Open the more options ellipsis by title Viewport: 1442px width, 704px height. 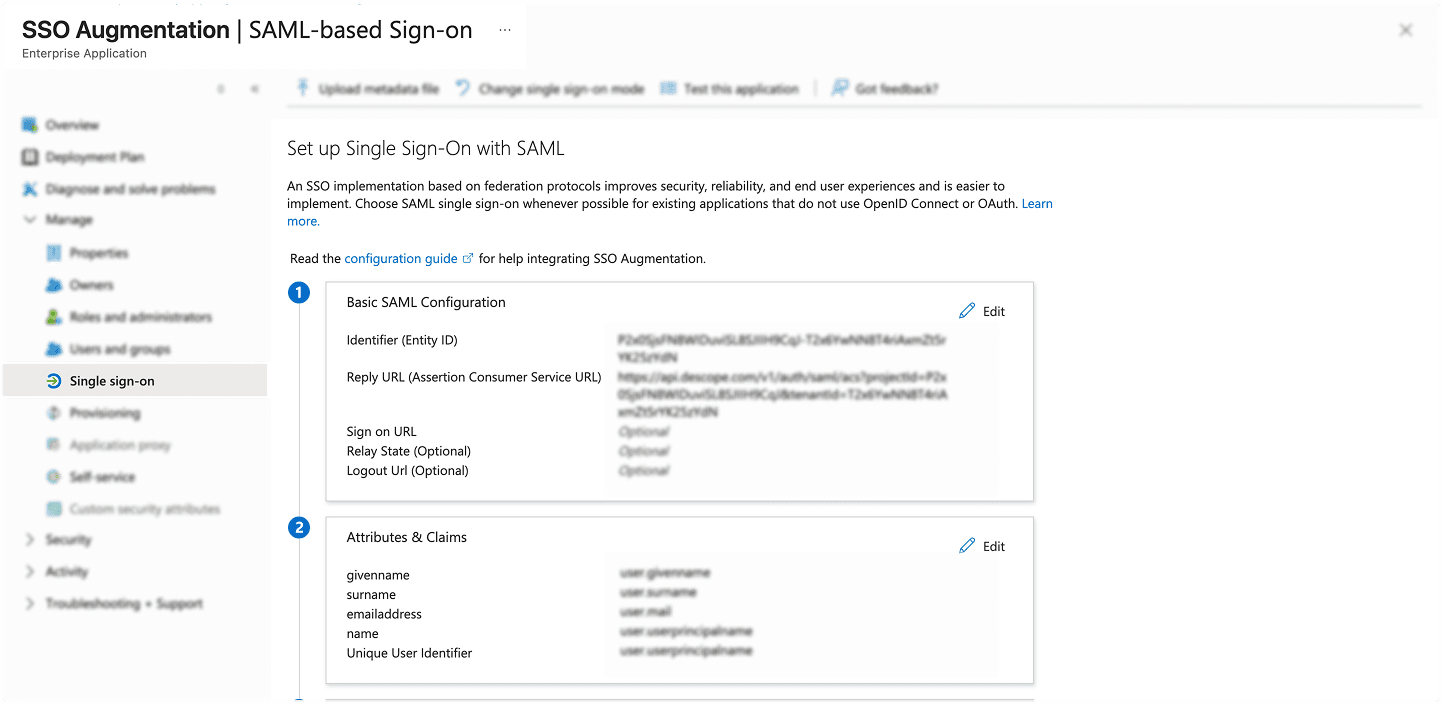pos(505,30)
